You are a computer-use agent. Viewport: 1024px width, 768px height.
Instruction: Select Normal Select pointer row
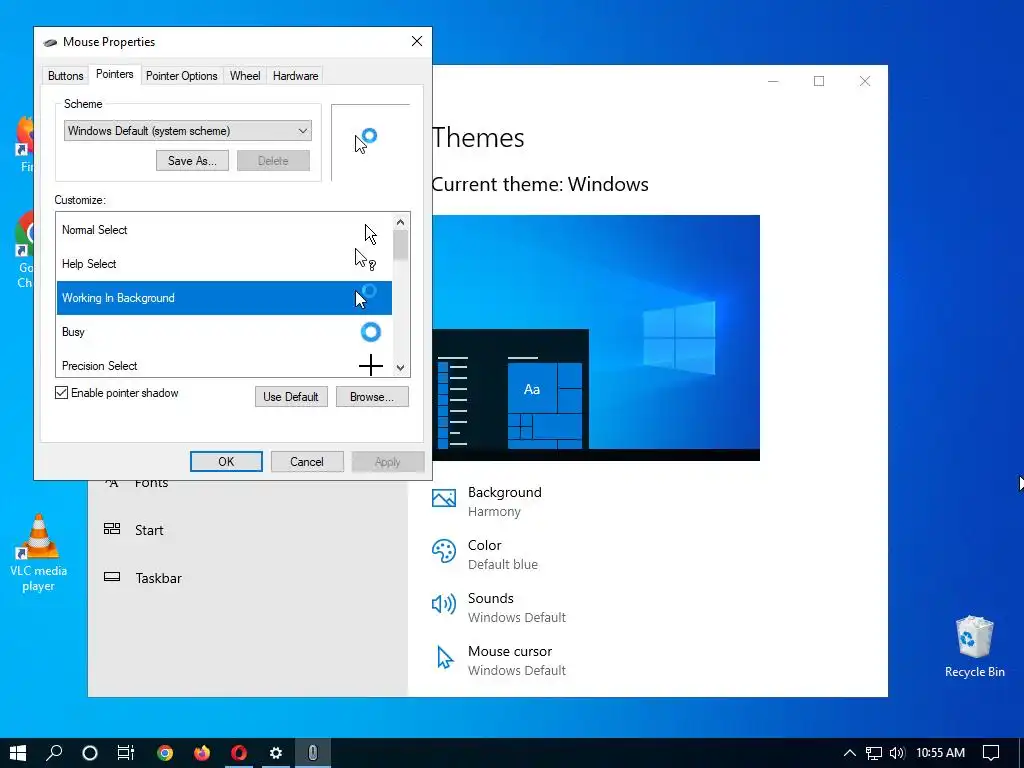coord(224,230)
